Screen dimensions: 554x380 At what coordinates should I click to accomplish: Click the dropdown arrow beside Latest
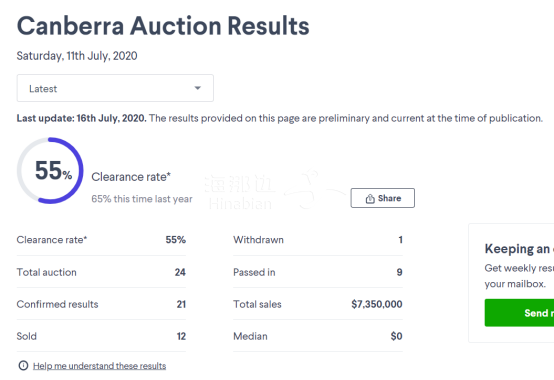pyautogui.click(x=198, y=88)
